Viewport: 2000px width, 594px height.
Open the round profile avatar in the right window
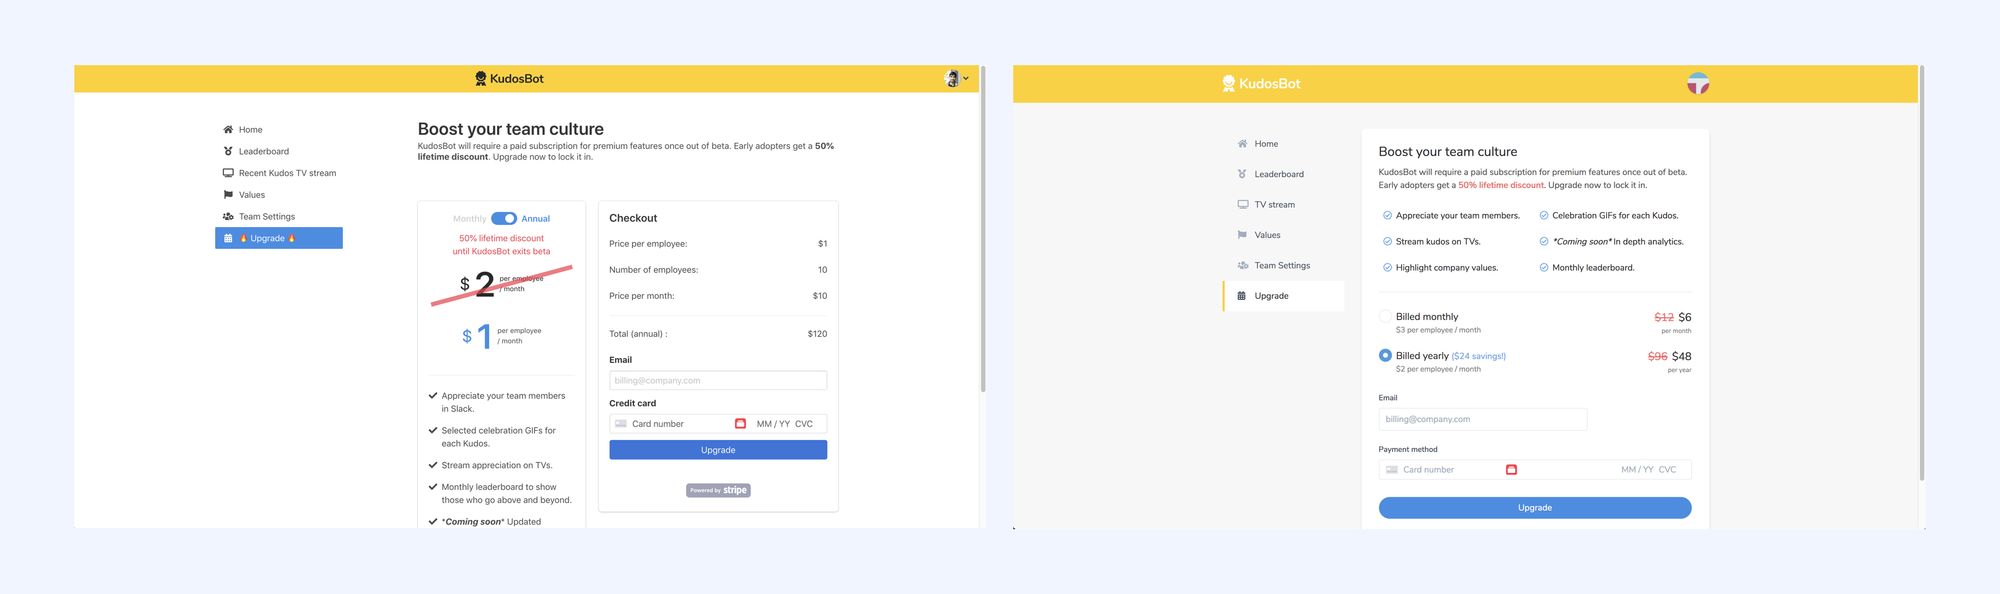[1698, 83]
